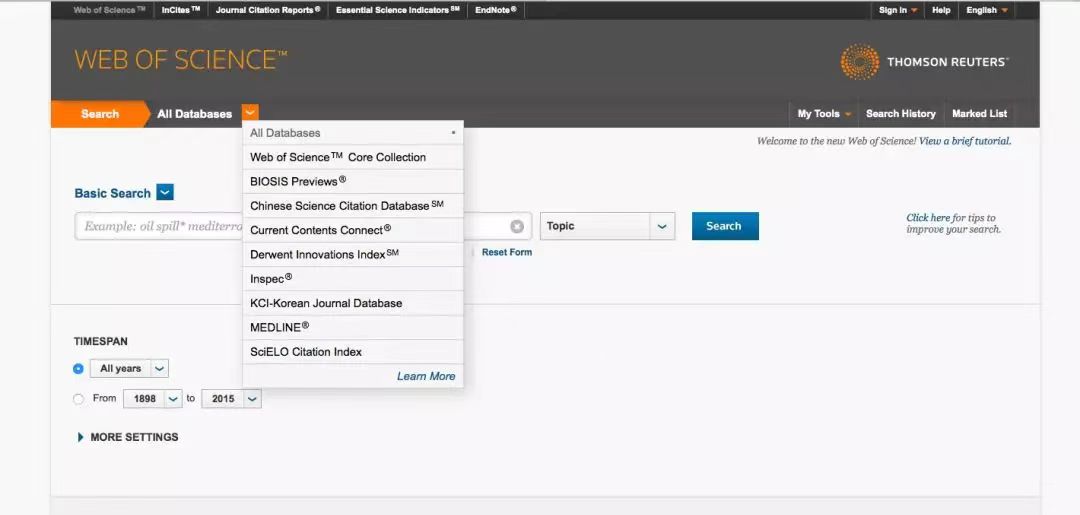The height and width of the screenshot is (515, 1080).
Task: Click the orange All Databases dropdown arrow
Action: (x=250, y=113)
